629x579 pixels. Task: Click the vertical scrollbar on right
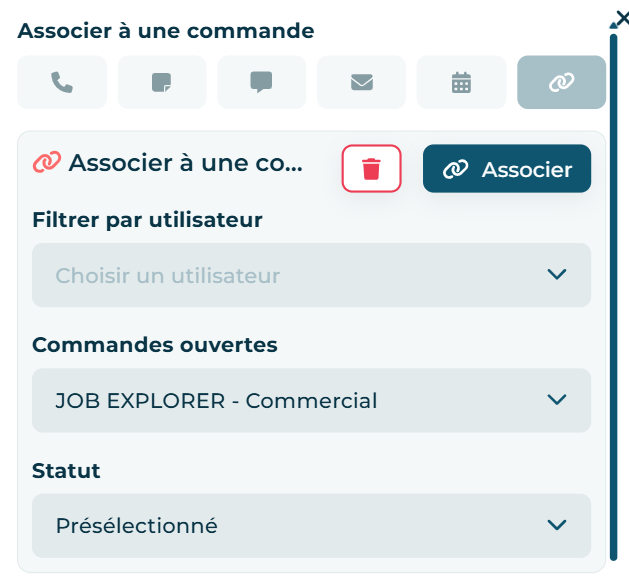click(x=613, y=300)
